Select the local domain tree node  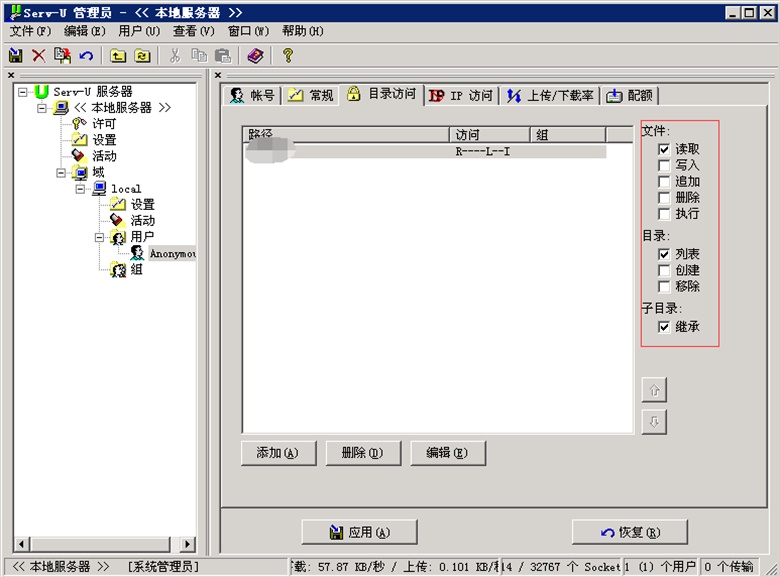tap(126, 189)
